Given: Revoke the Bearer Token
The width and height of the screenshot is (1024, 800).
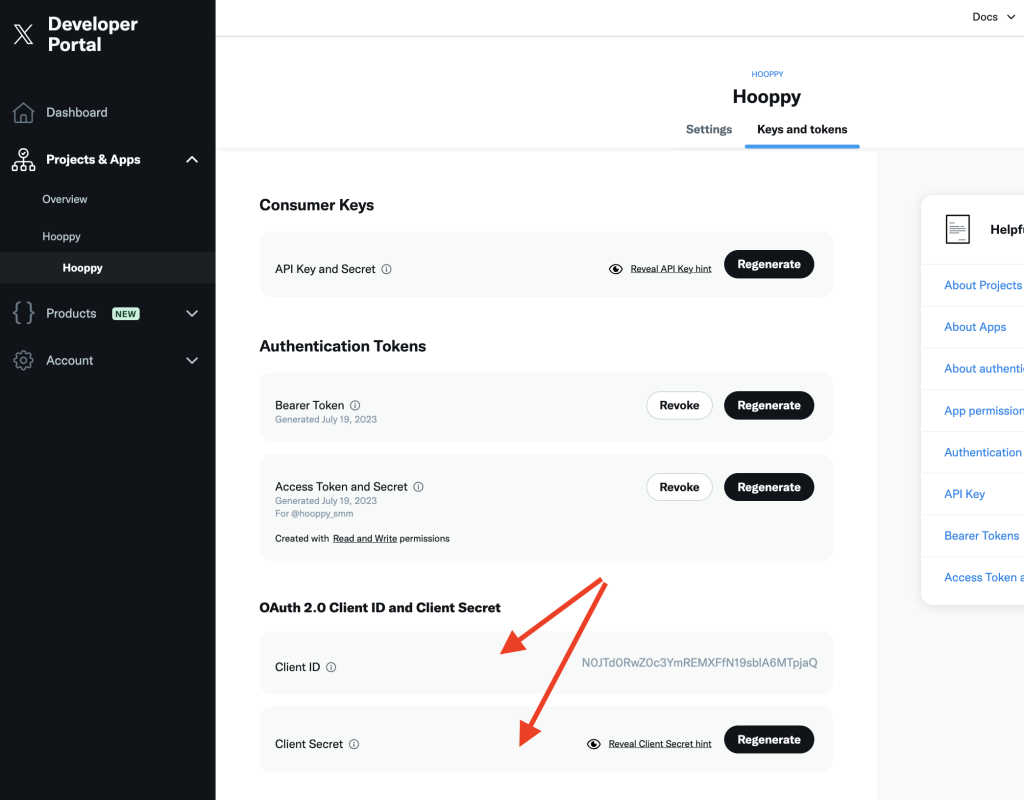Looking at the screenshot, I should coord(679,405).
